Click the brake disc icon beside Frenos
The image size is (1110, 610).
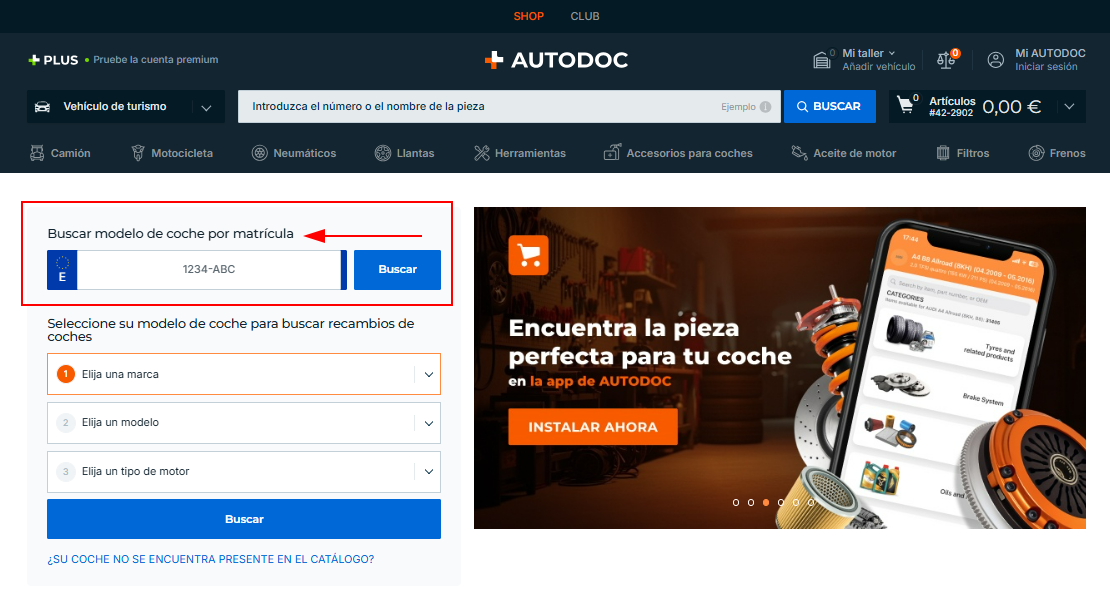1036,153
